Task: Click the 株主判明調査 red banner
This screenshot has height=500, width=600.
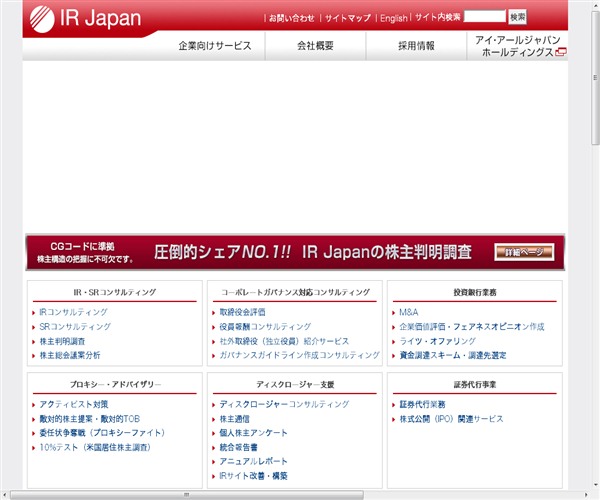Action: click(295, 252)
